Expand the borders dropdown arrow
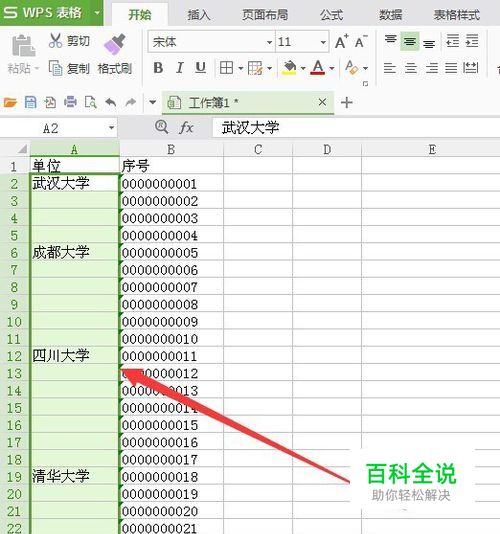Image resolution: width=500 pixels, height=534 pixels. pos(241,68)
